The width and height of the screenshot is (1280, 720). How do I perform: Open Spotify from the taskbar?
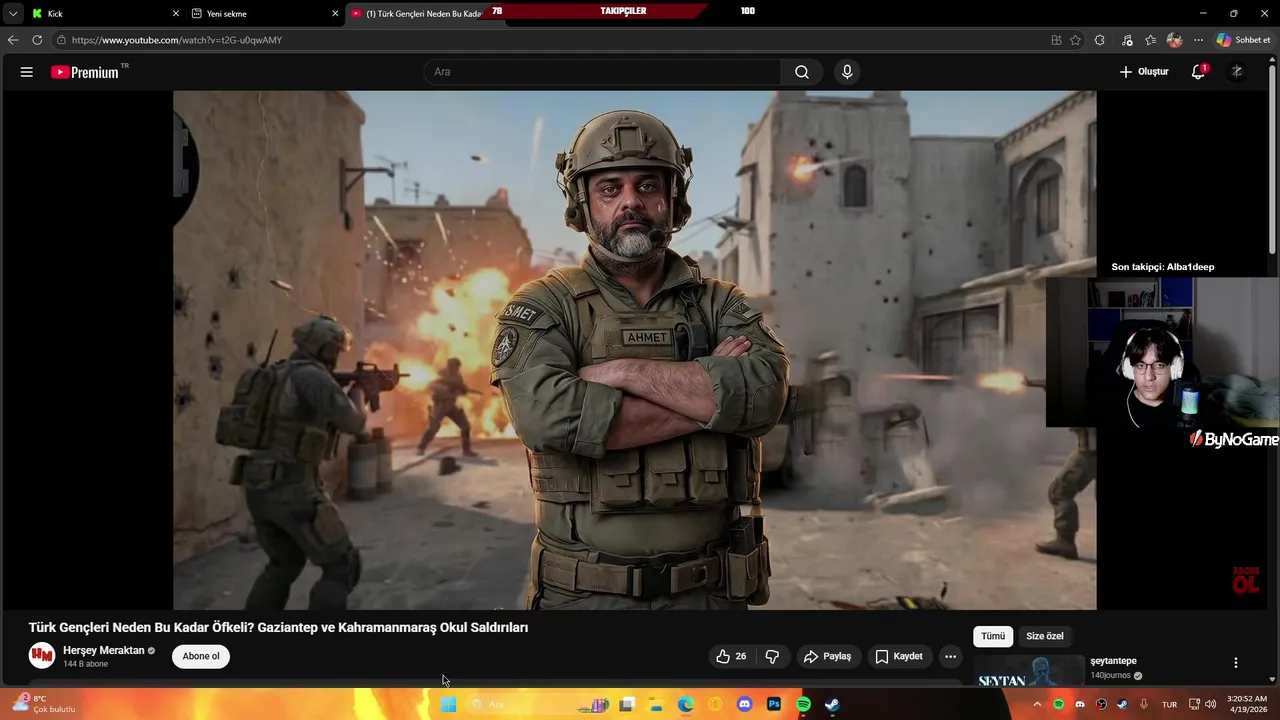point(803,704)
